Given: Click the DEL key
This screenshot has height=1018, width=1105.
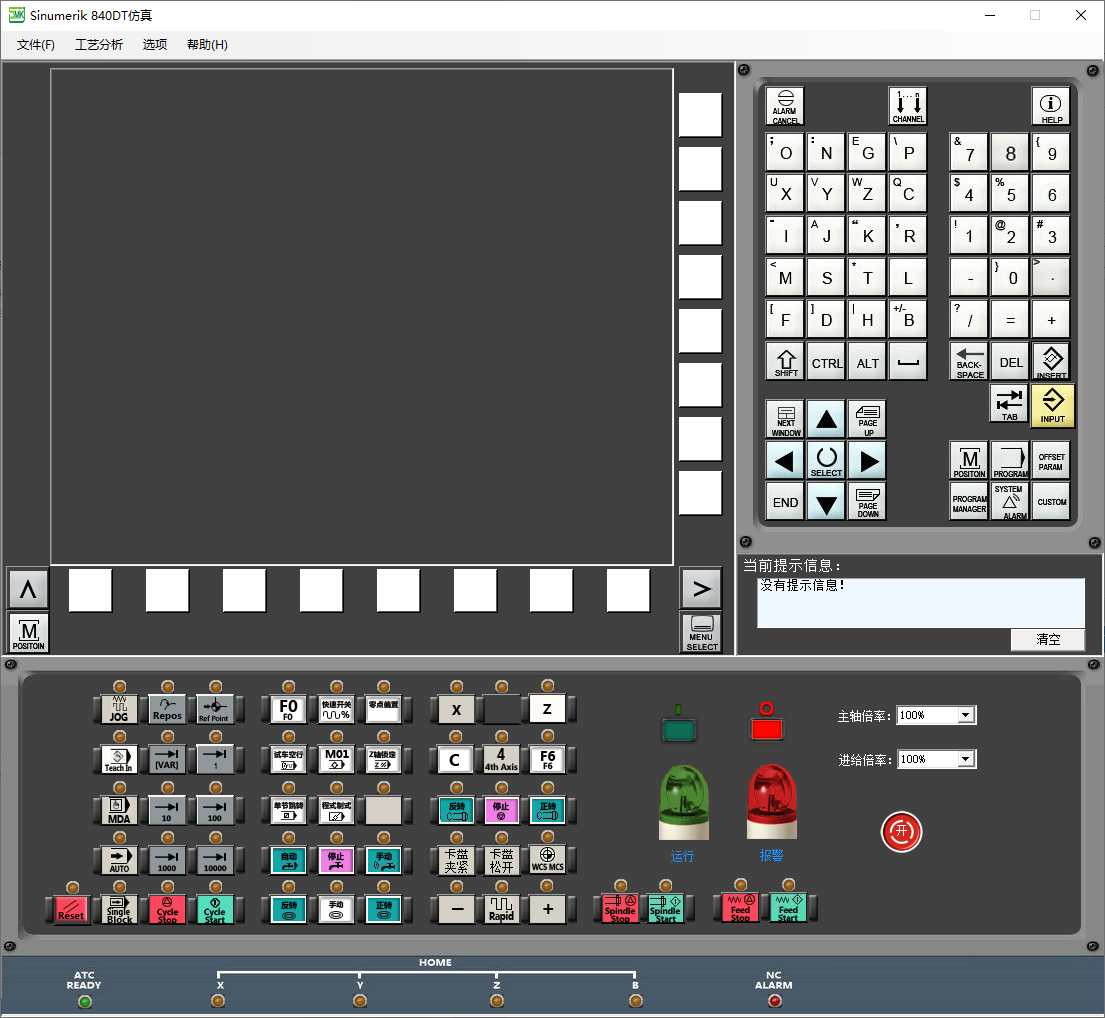Looking at the screenshot, I should [x=1010, y=361].
